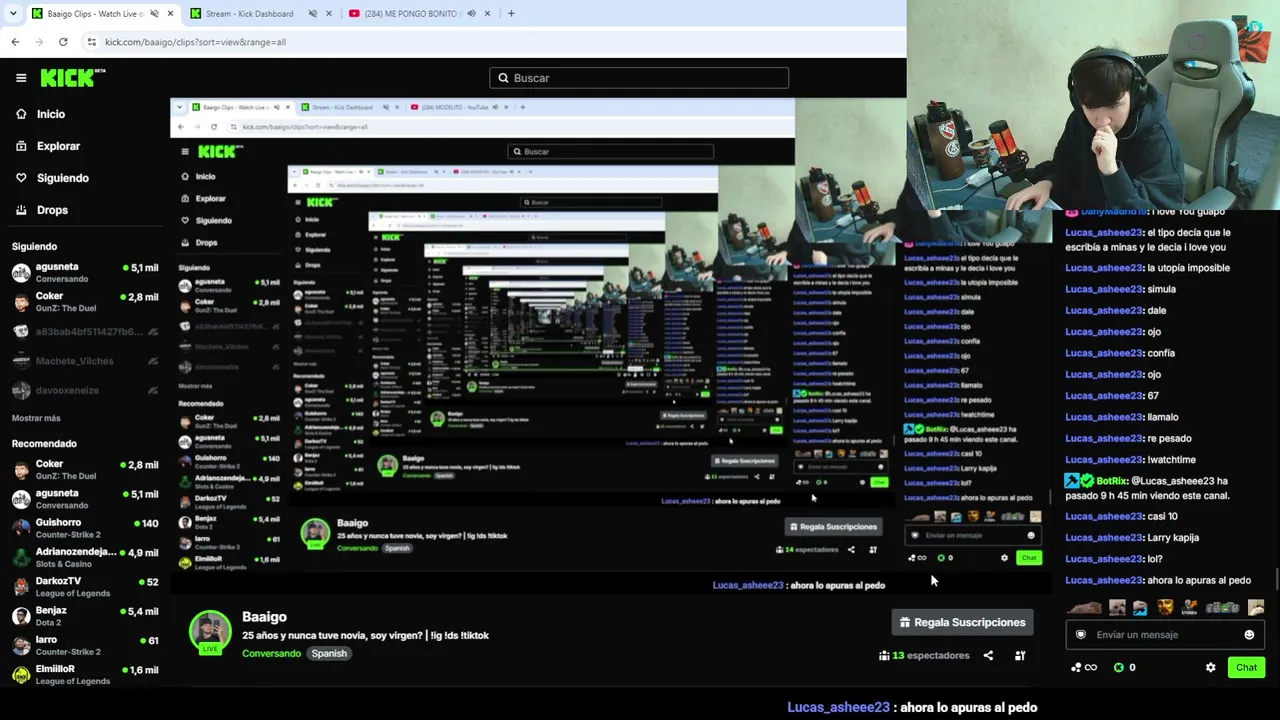Screen dimensions: 1280x720
Task: Click the Buscar search field
Action: [639, 78]
